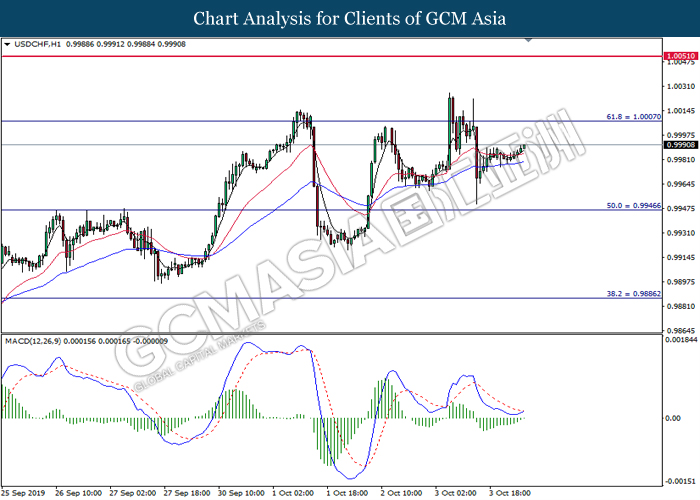Click the 38.2 = 0.98862 Fibonacci label
700x500 pixels.
point(634,292)
